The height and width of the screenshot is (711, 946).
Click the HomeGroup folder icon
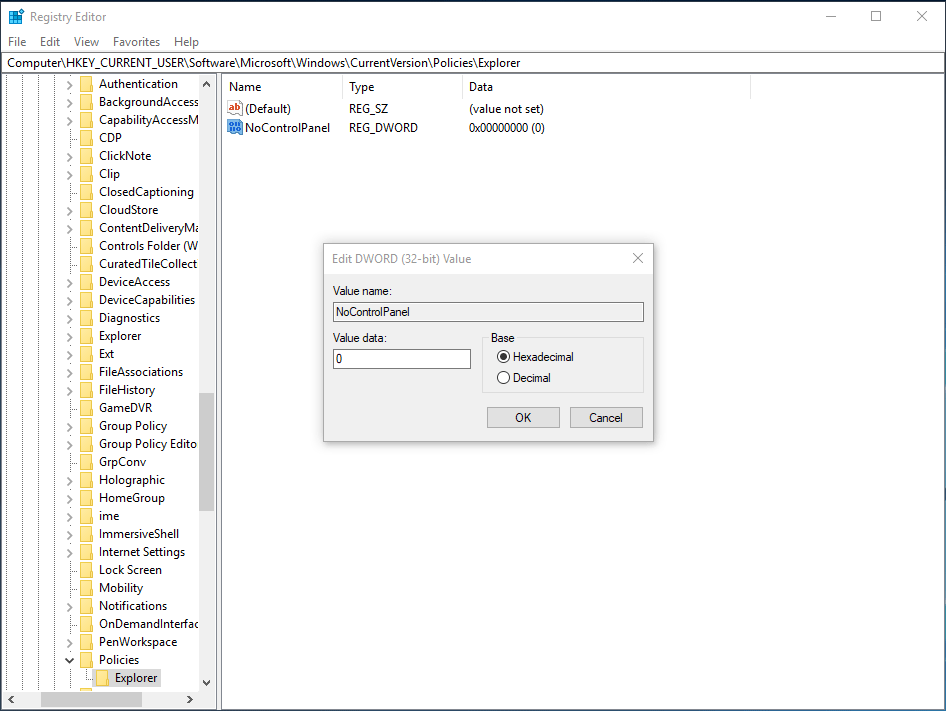[x=87, y=498]
